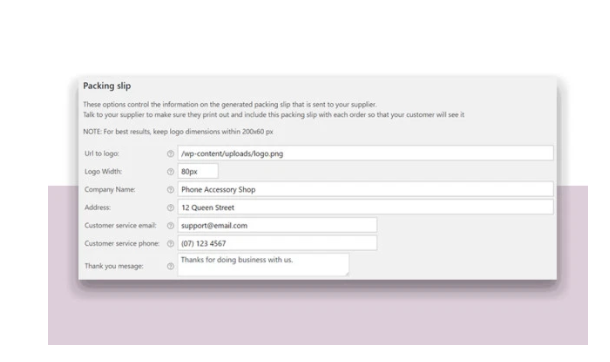Viewport: 610px width, 362px height.
Task: Open help icon beside Address
Action: 170,208
